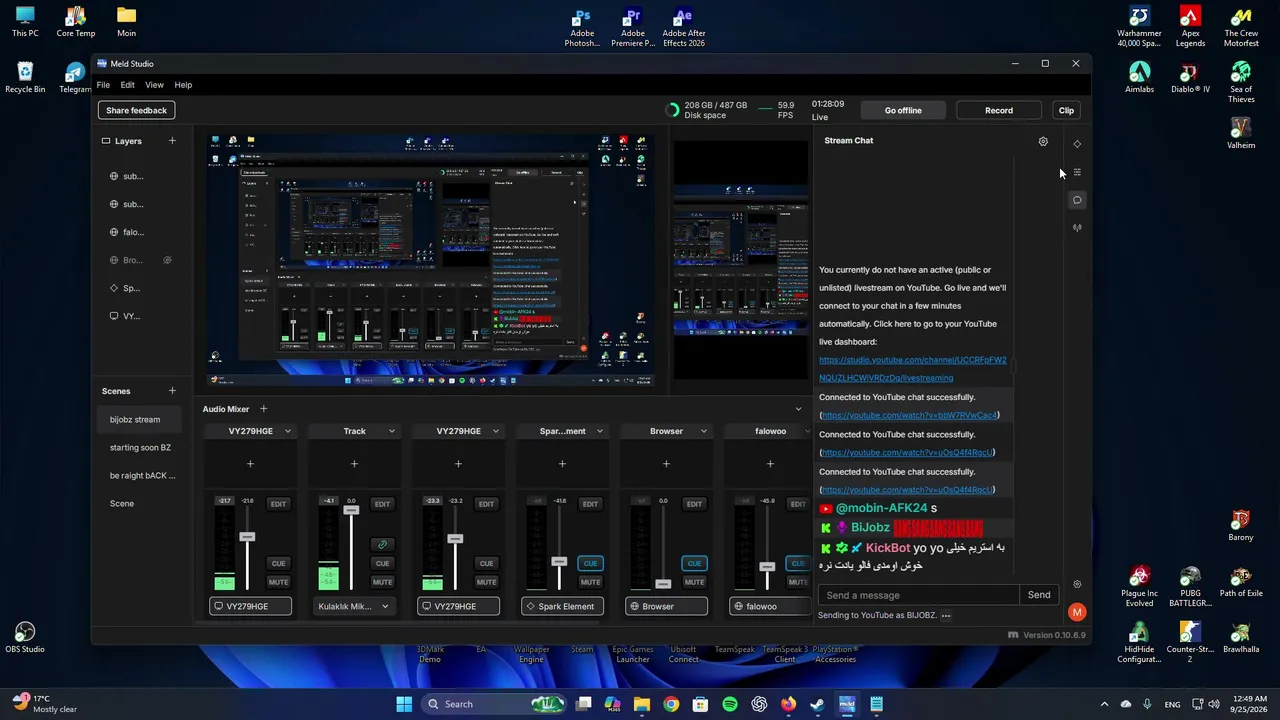Add an effect to the first VY279HGE channel
The image size is (1280, 720).
(250, 464)
